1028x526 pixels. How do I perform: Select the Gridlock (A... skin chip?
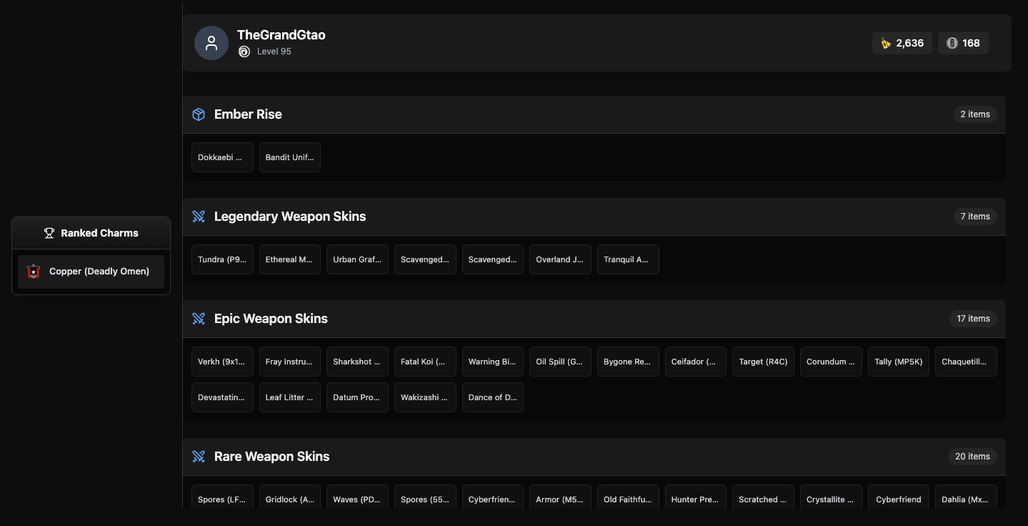tap(290, 498)
